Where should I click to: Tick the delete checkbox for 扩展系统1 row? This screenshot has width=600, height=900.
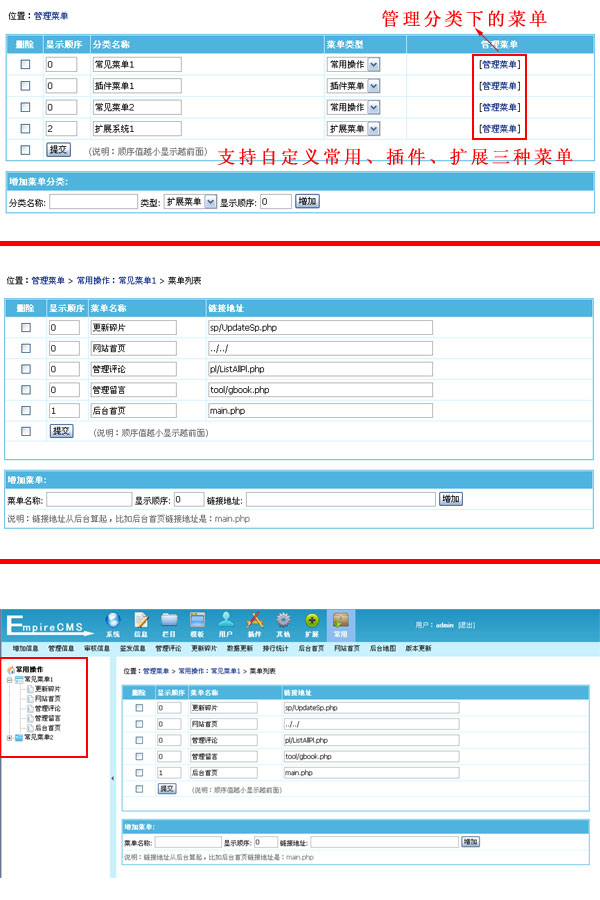click(x=25, y=129)
